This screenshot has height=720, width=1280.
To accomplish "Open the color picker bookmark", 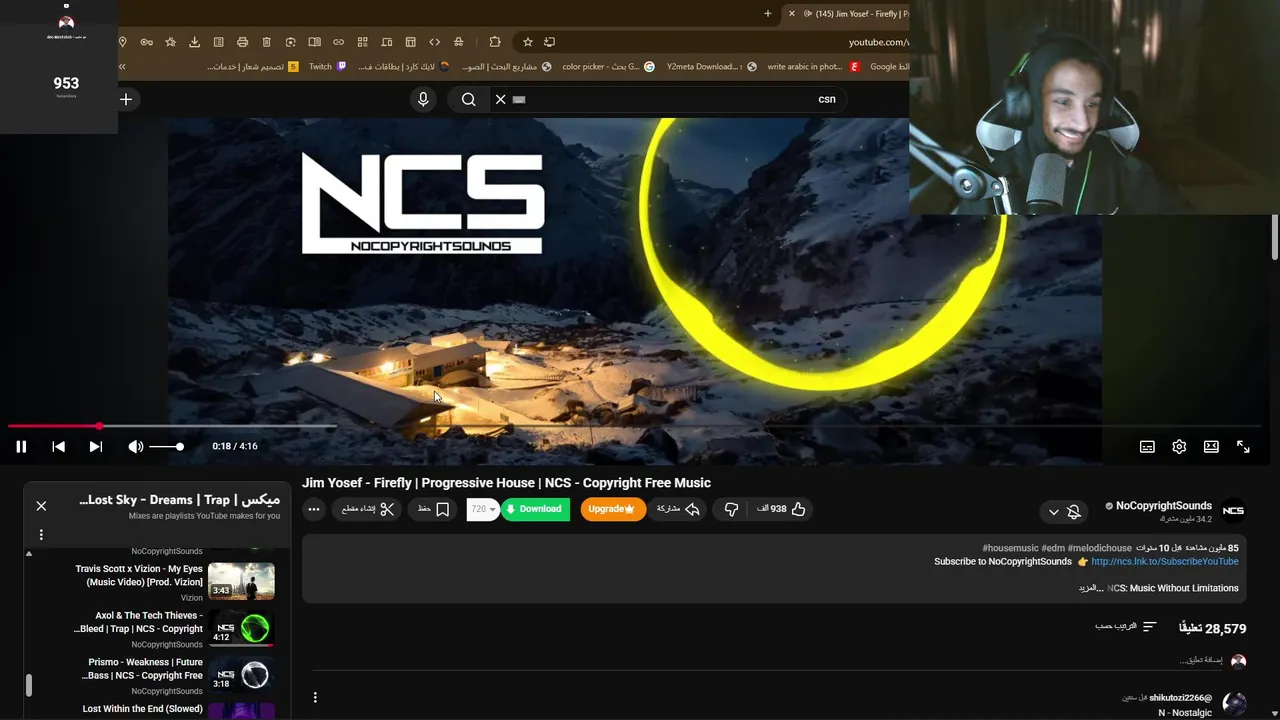I will (608, 67).
